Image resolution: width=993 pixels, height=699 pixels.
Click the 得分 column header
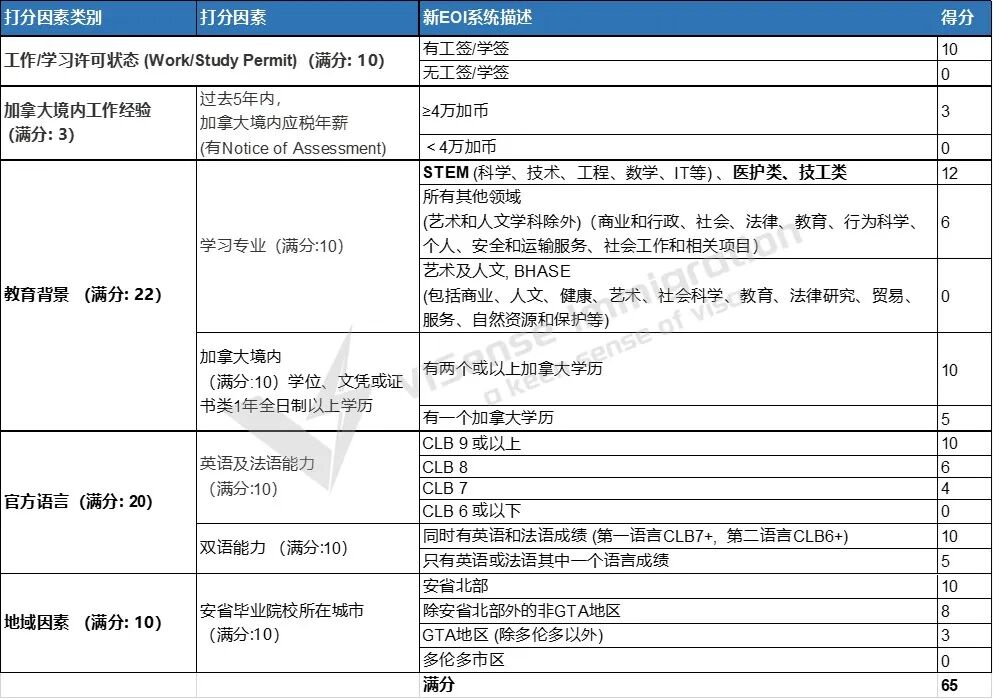[x=958, y=17]
